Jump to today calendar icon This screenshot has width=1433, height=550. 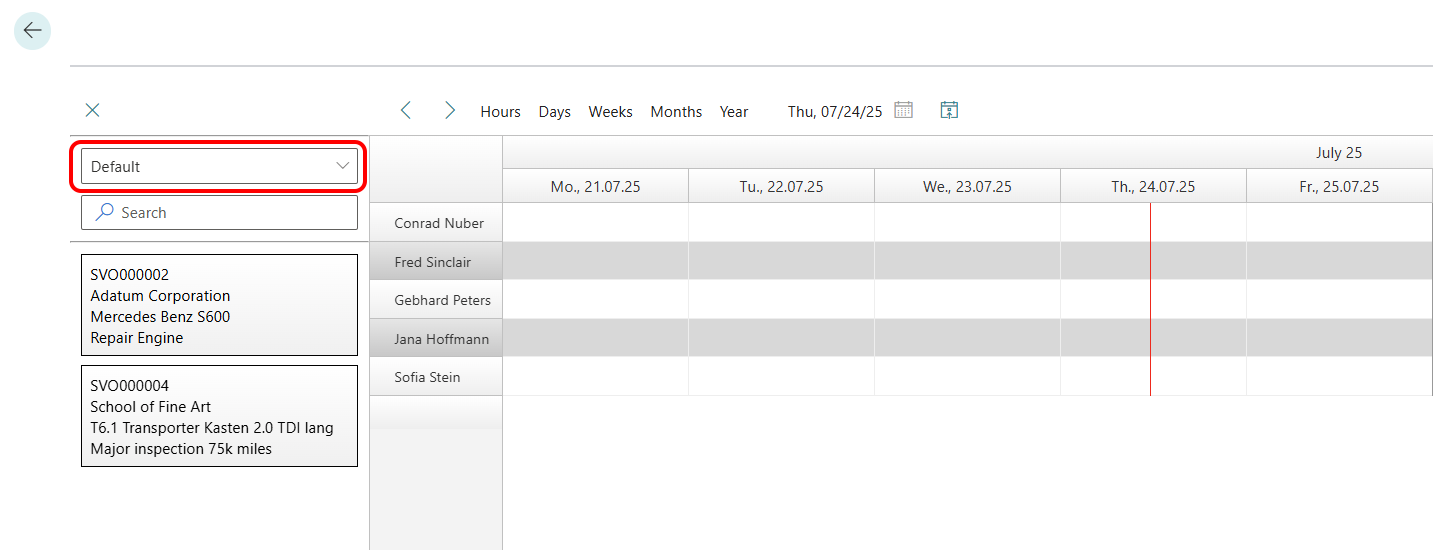[x=949, y=110]
